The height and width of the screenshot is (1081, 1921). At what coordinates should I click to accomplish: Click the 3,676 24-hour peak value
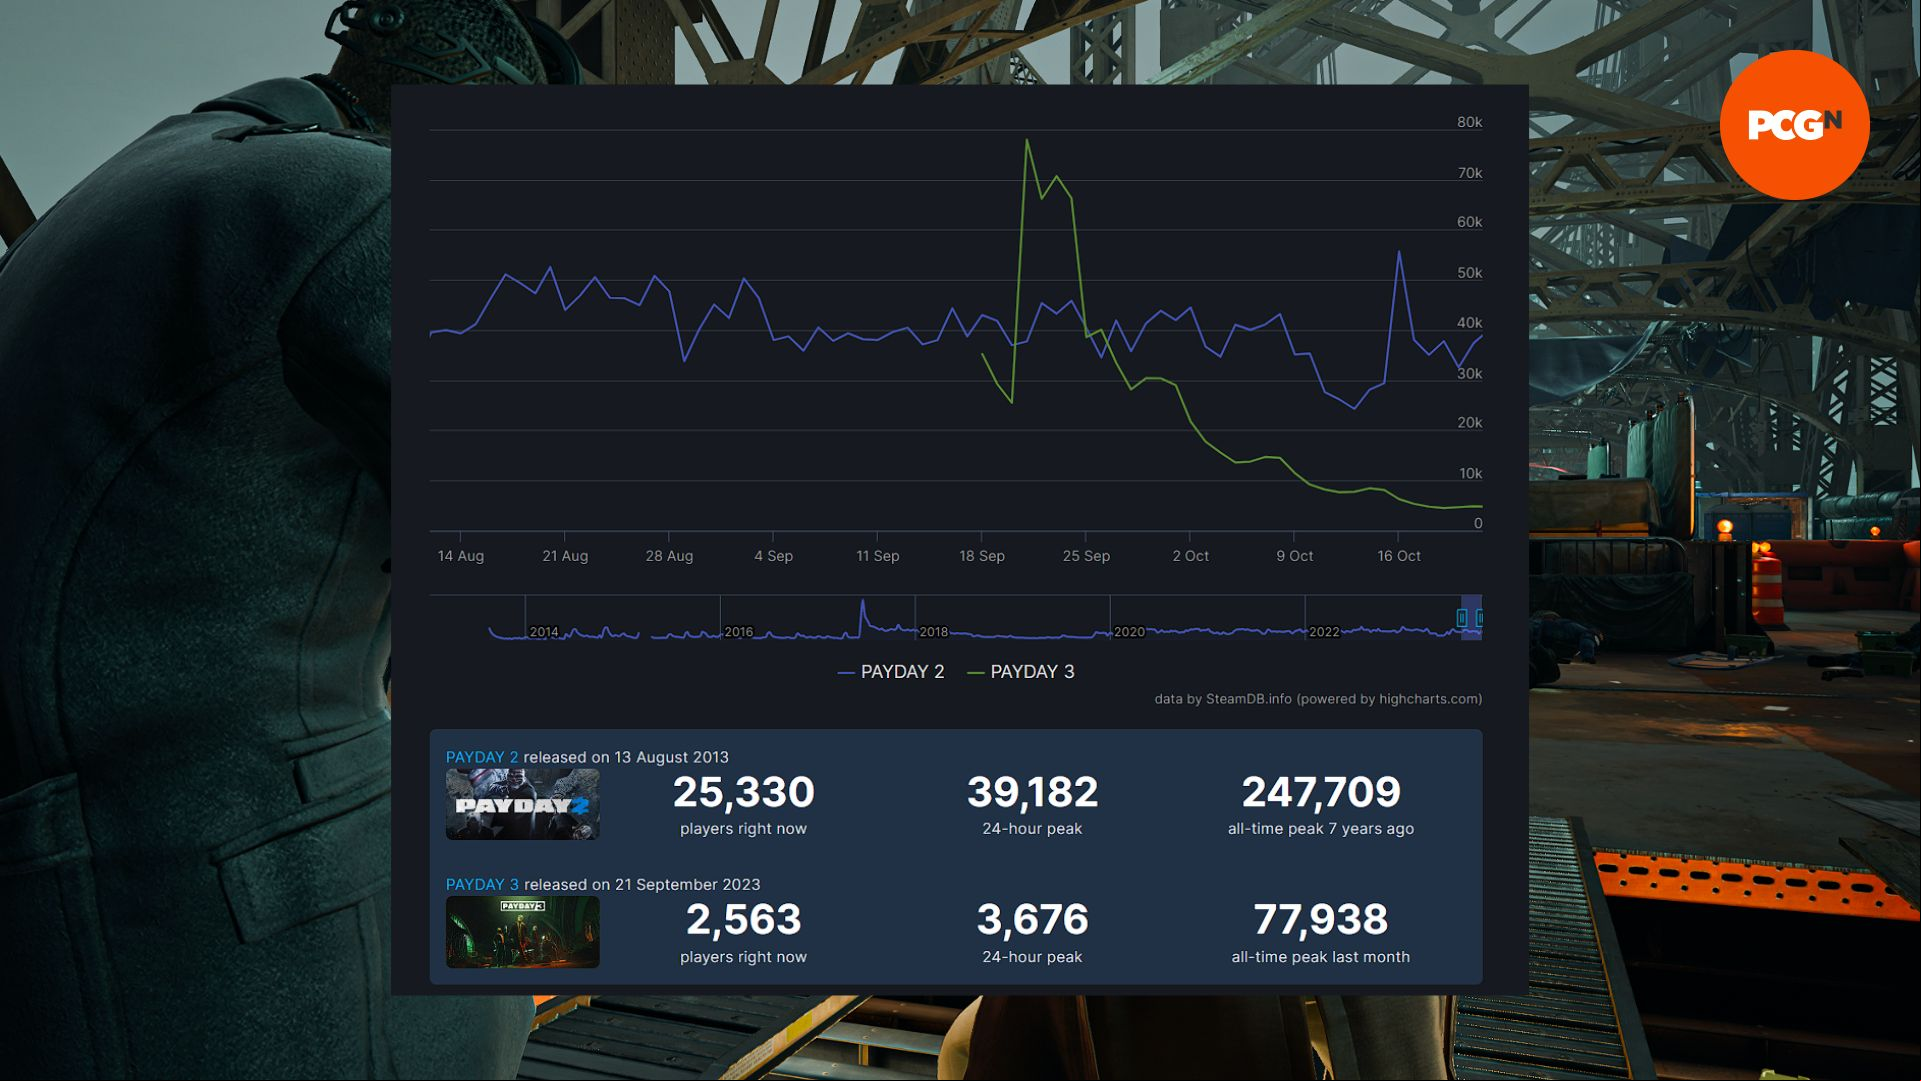1032,920
